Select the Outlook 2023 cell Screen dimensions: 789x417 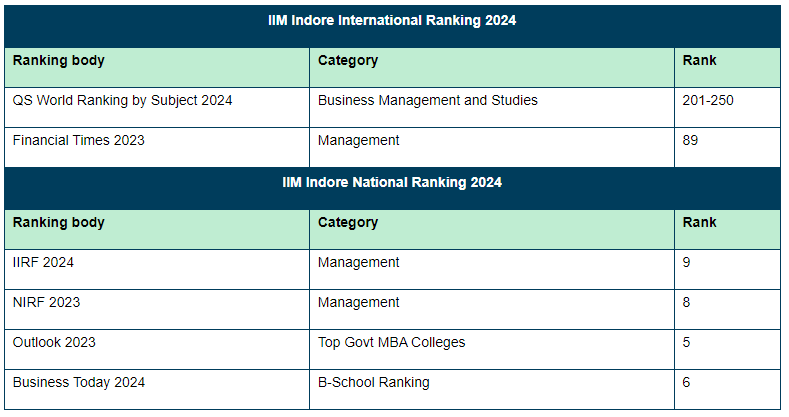point(54,343)
